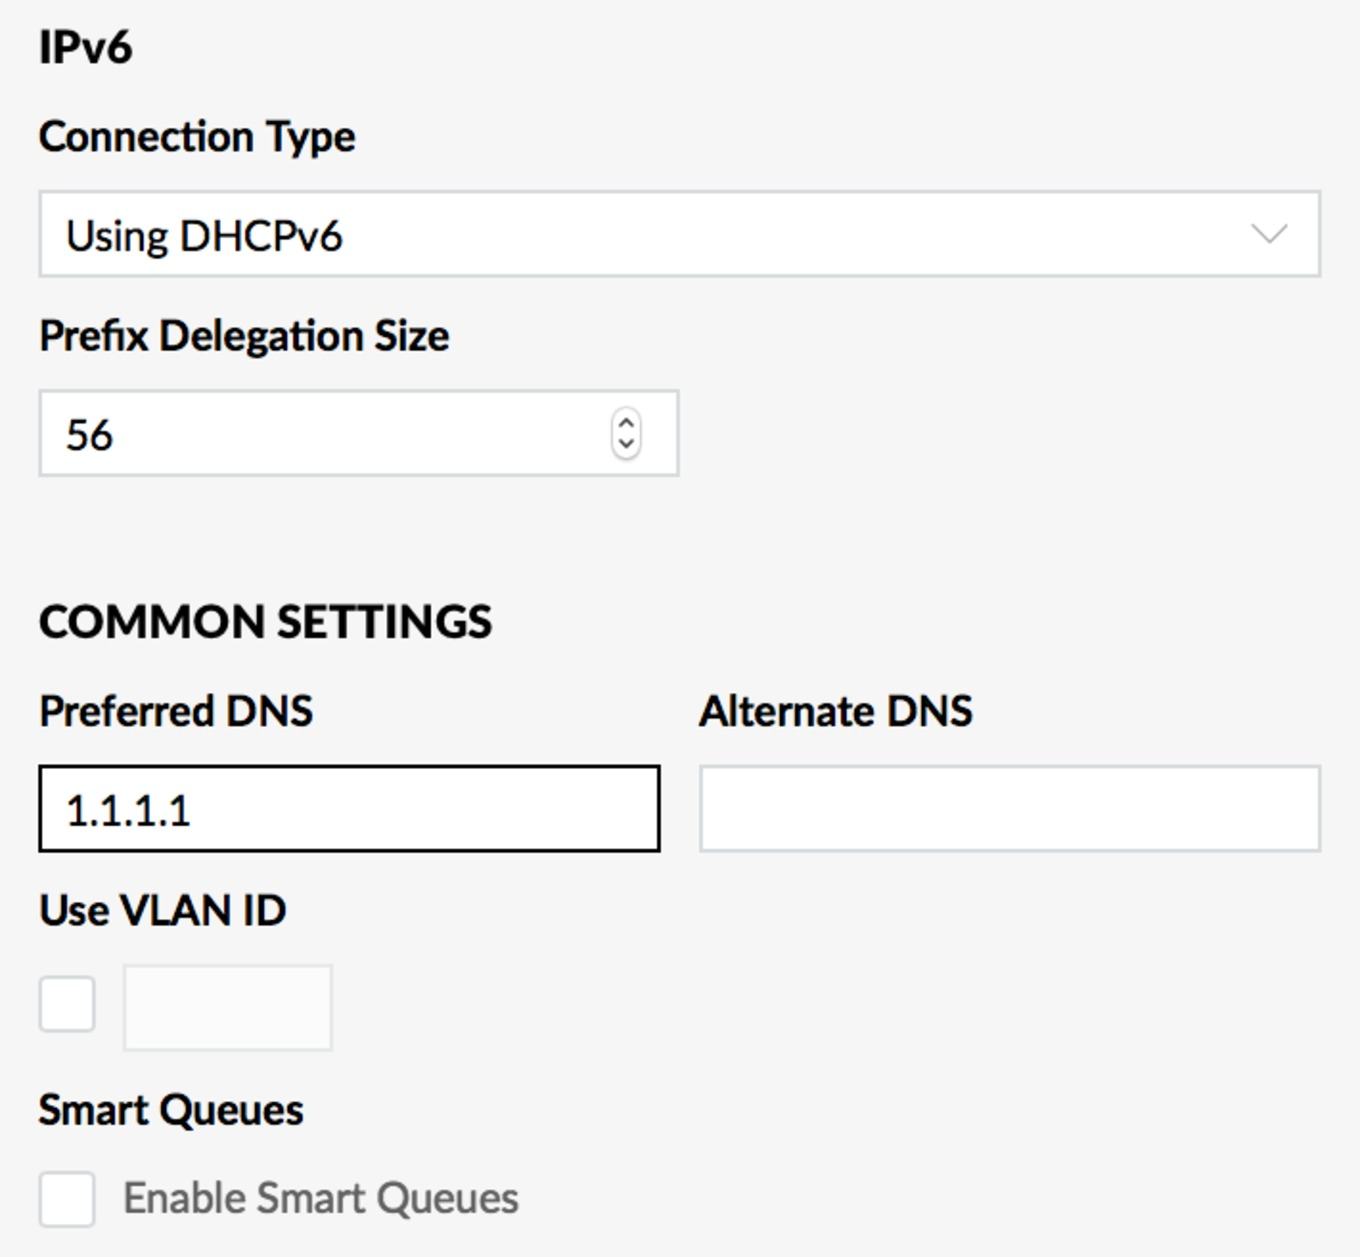
Task: Click the Enable Smart Queues label text
Action: click(321, 1198)
